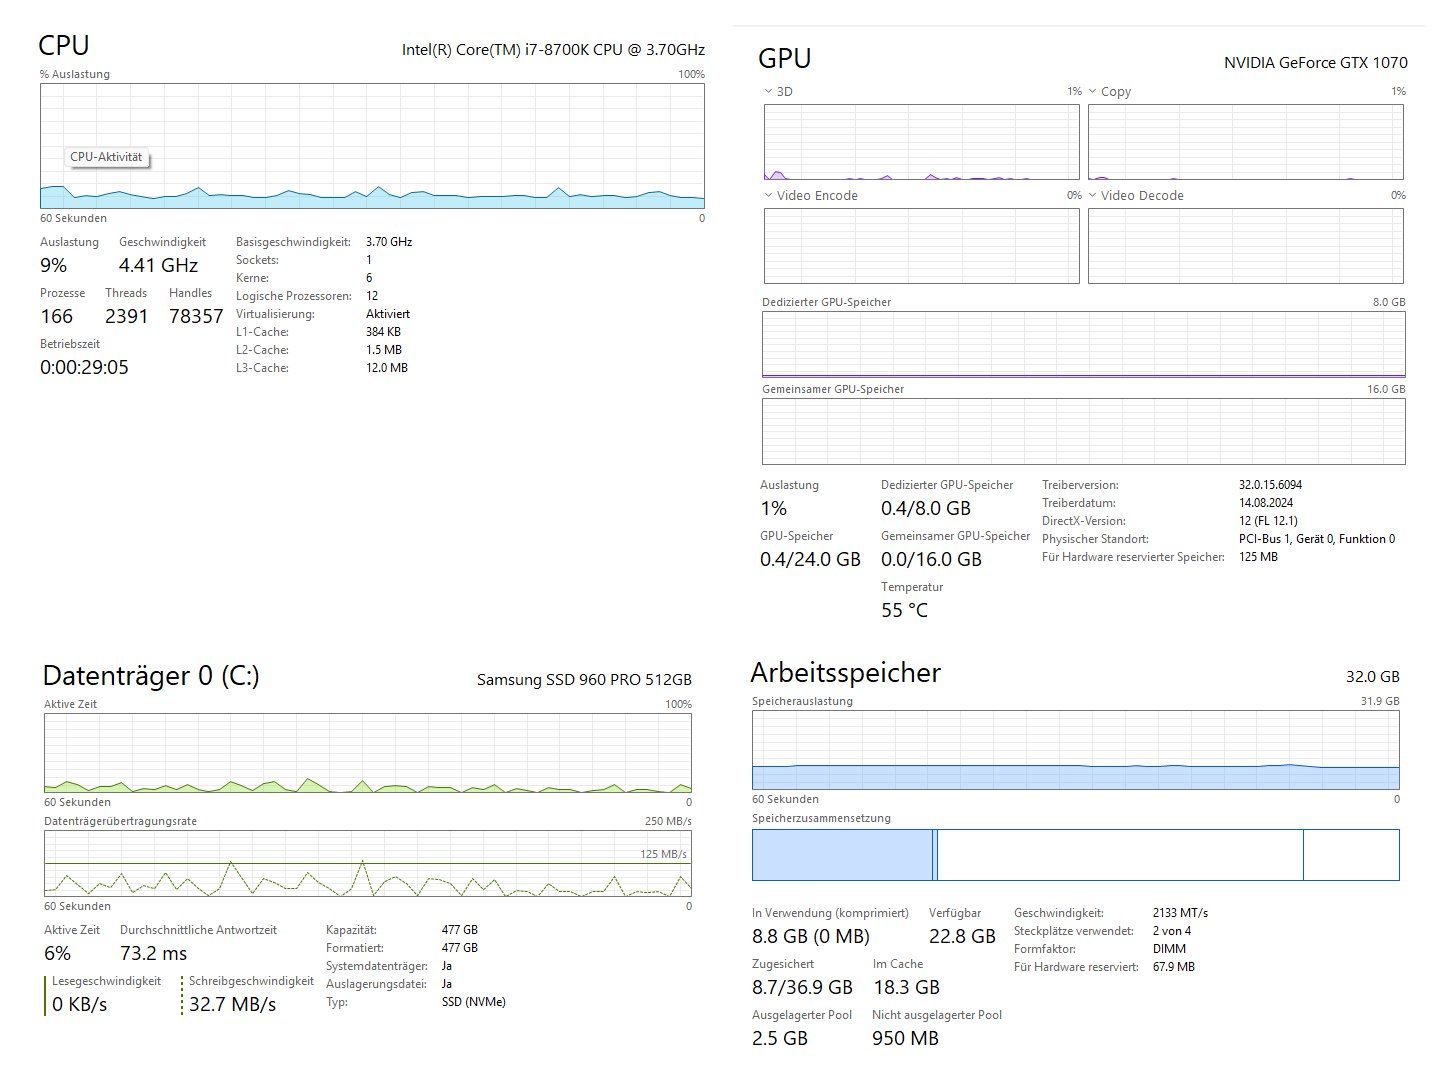
Task: Click the Zugesichert value '8.7/36.9 GB'
Action: point(802,987)
